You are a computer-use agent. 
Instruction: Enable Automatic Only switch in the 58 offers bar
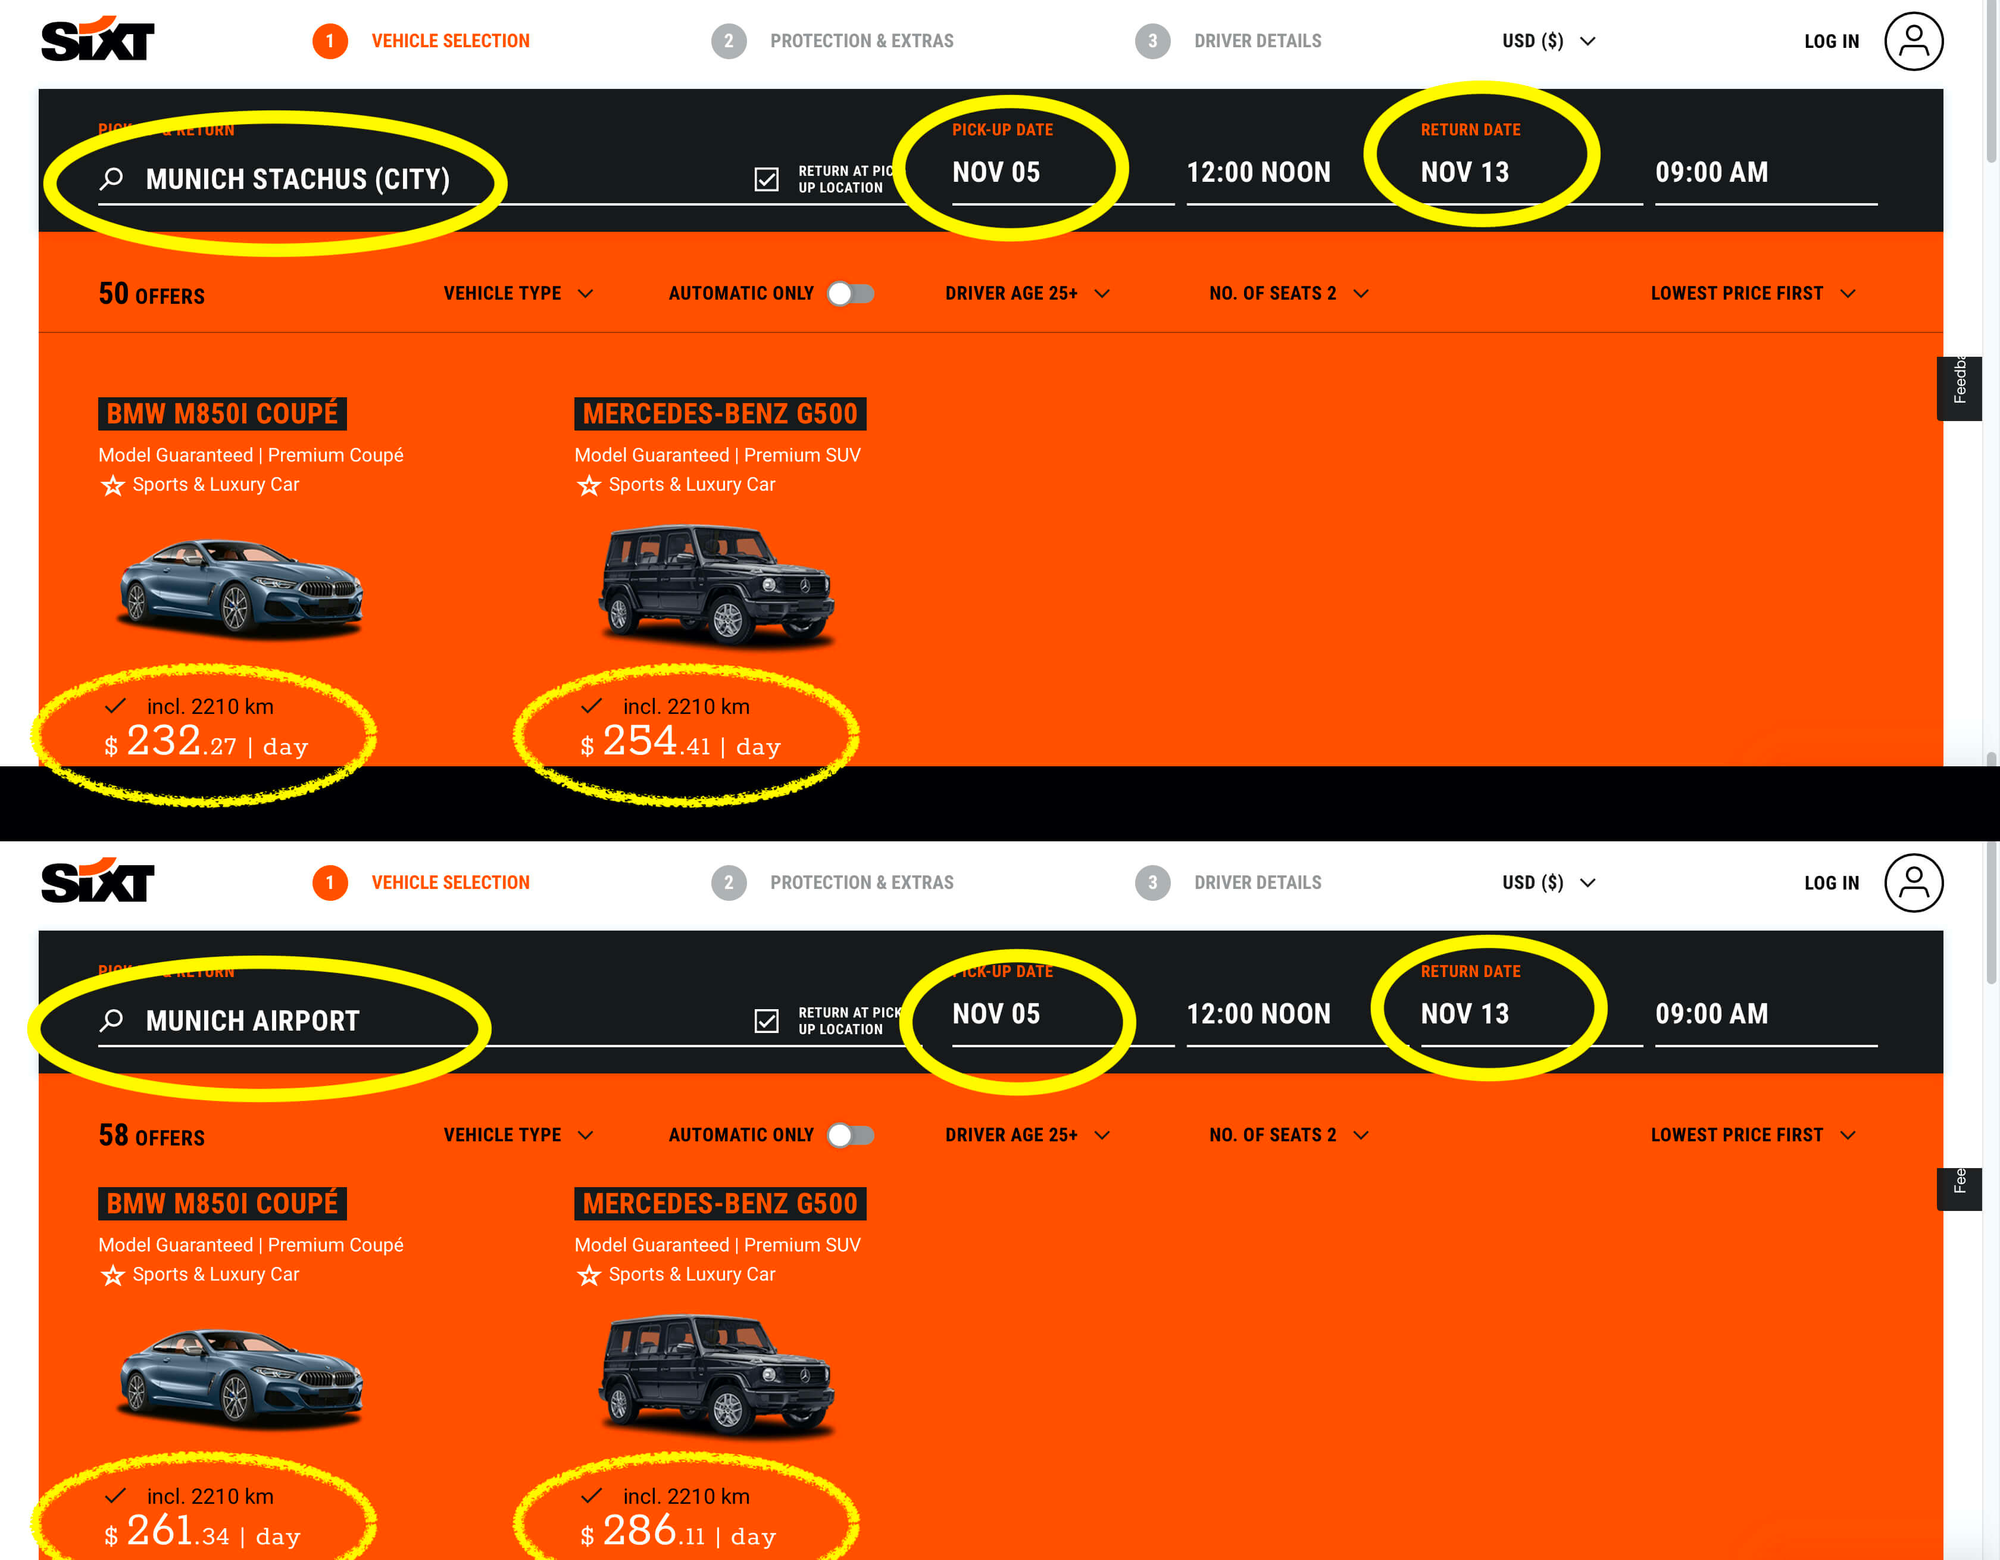tap(851, 1135)
